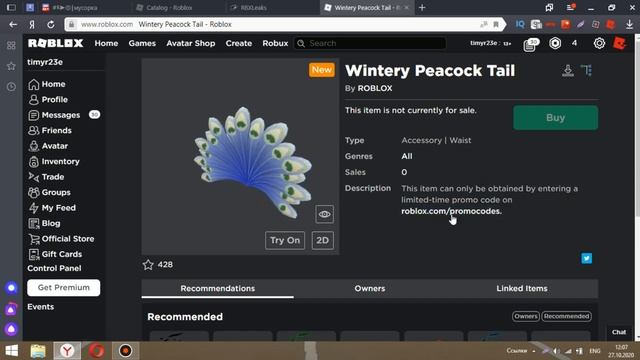Open the settings gear in the Roblox header
640x360 pixels.
pos(599,43)
